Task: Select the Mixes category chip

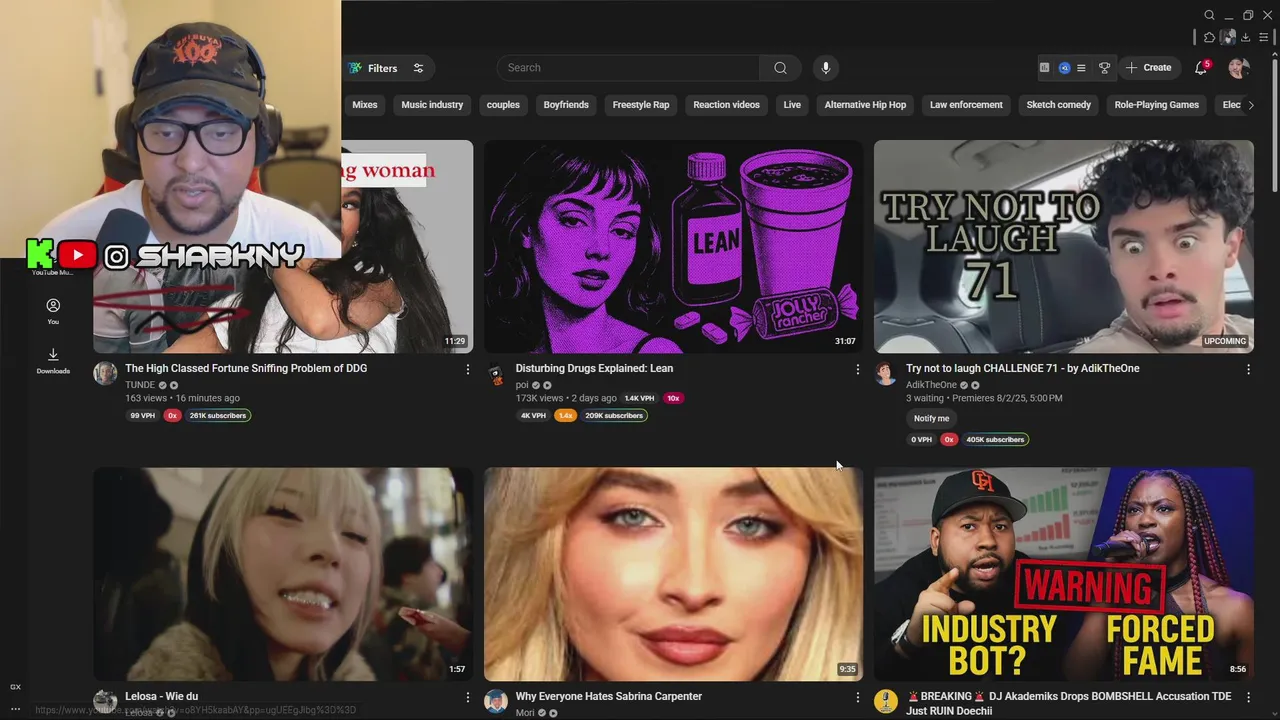Action: 365,105
